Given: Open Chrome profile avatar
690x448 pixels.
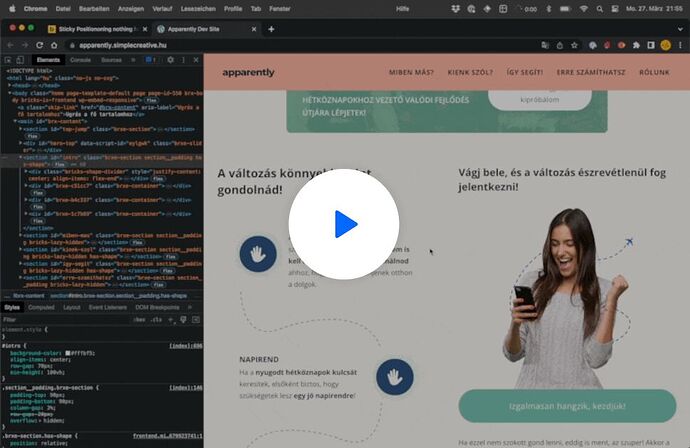Looking at the screenshot, I should [666, 45].
